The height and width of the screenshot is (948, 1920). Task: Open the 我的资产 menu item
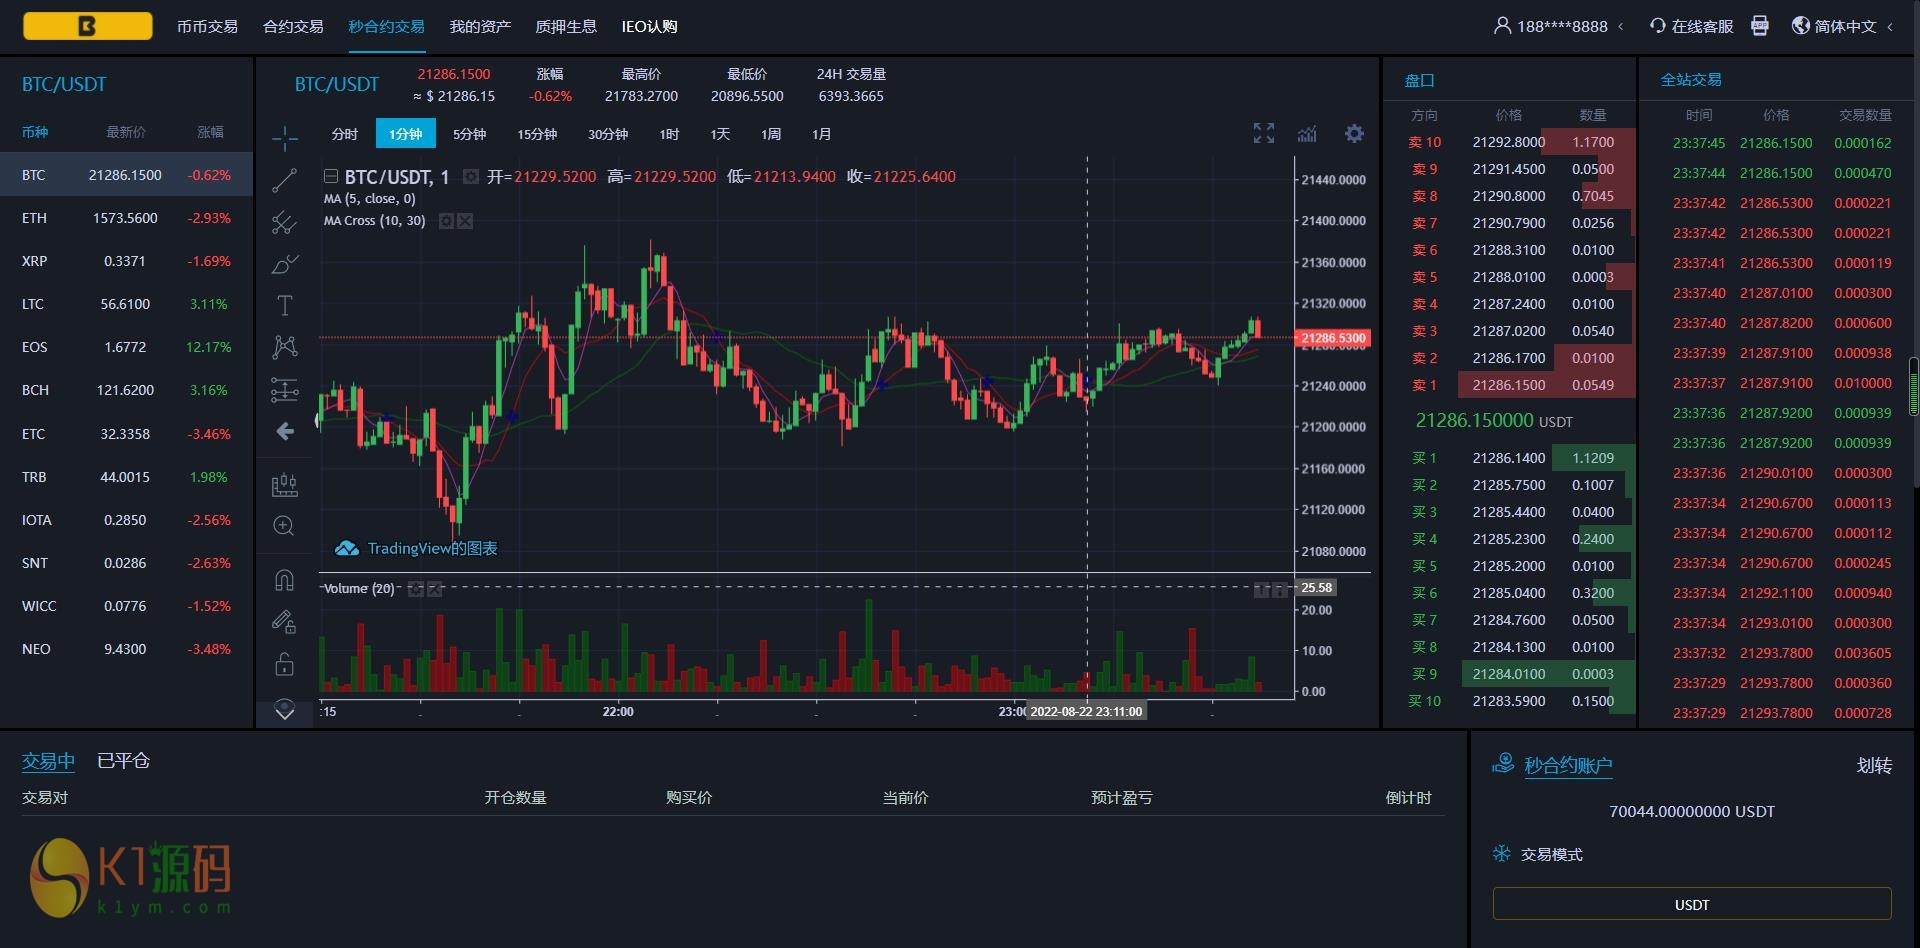pos(480,26)
